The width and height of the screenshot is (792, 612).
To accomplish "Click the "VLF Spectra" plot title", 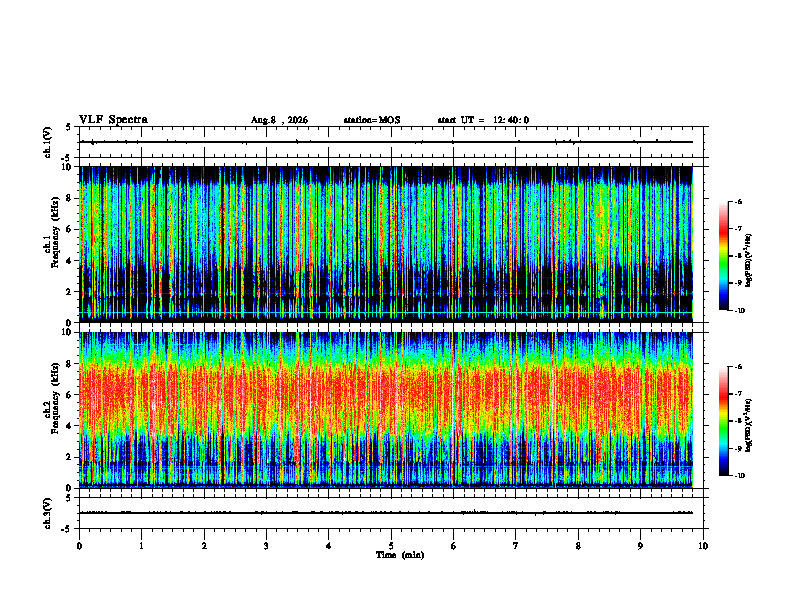I will (x=113, y=120).
